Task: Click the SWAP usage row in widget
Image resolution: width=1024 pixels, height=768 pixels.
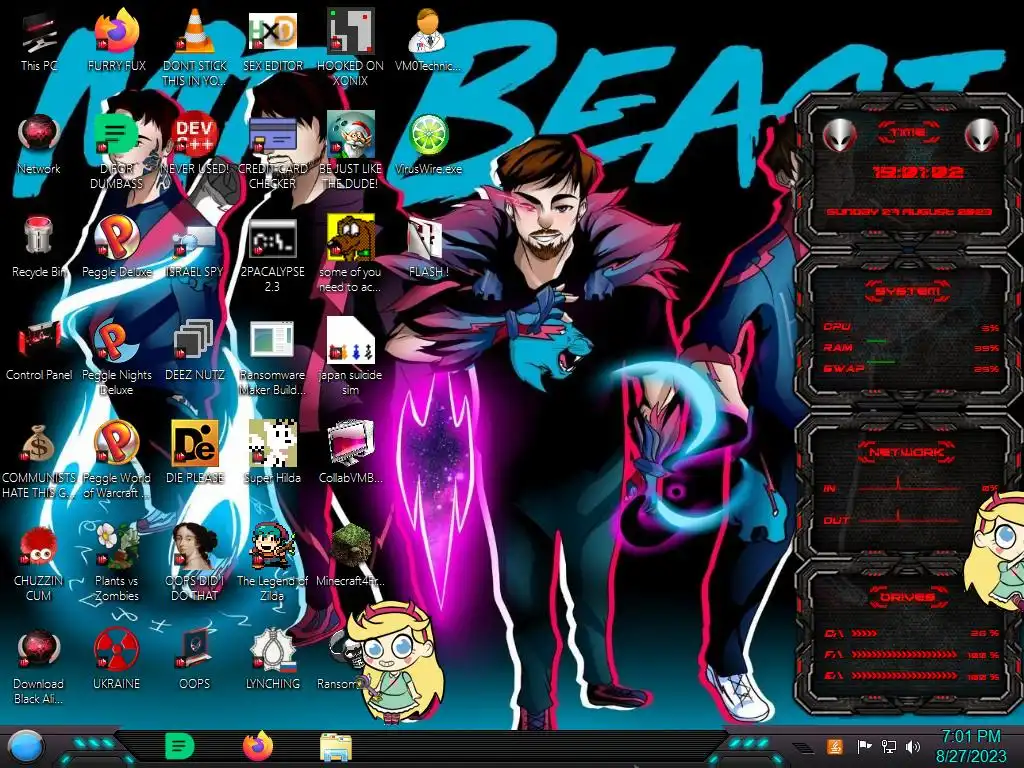Action: point(911,369)
